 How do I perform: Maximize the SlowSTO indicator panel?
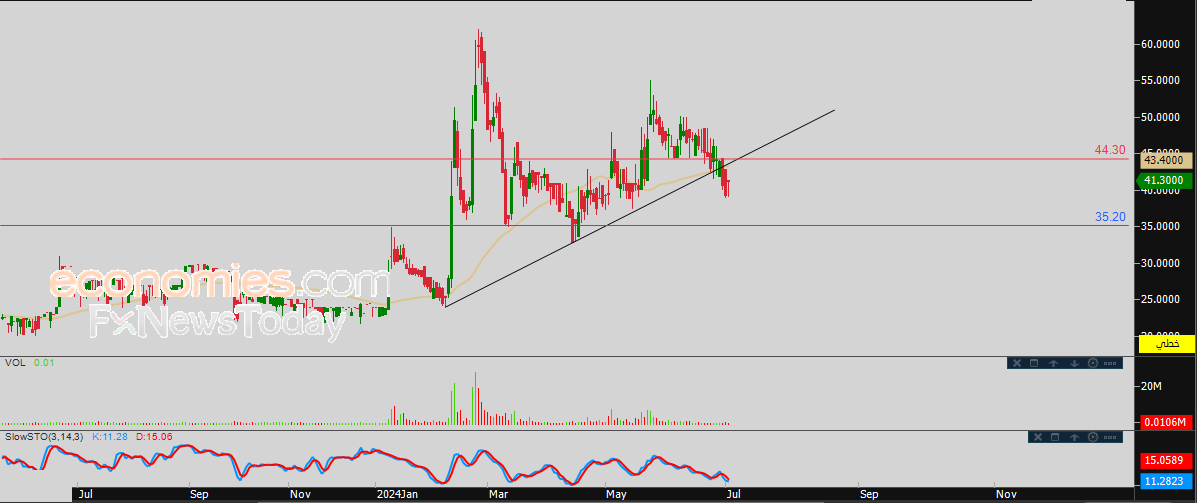1055,437
